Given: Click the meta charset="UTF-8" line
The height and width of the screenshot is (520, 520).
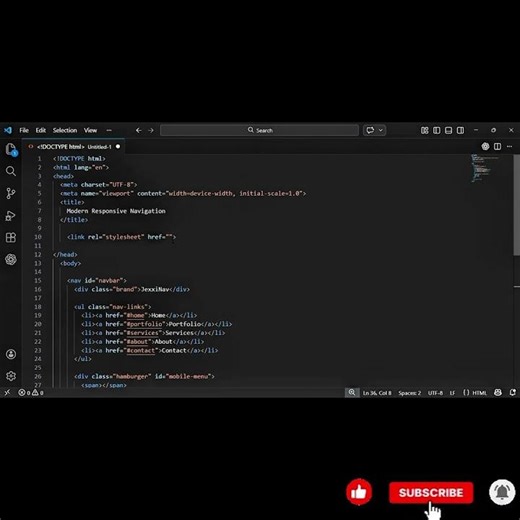Looking at the screenshot, I should point(99,185).
